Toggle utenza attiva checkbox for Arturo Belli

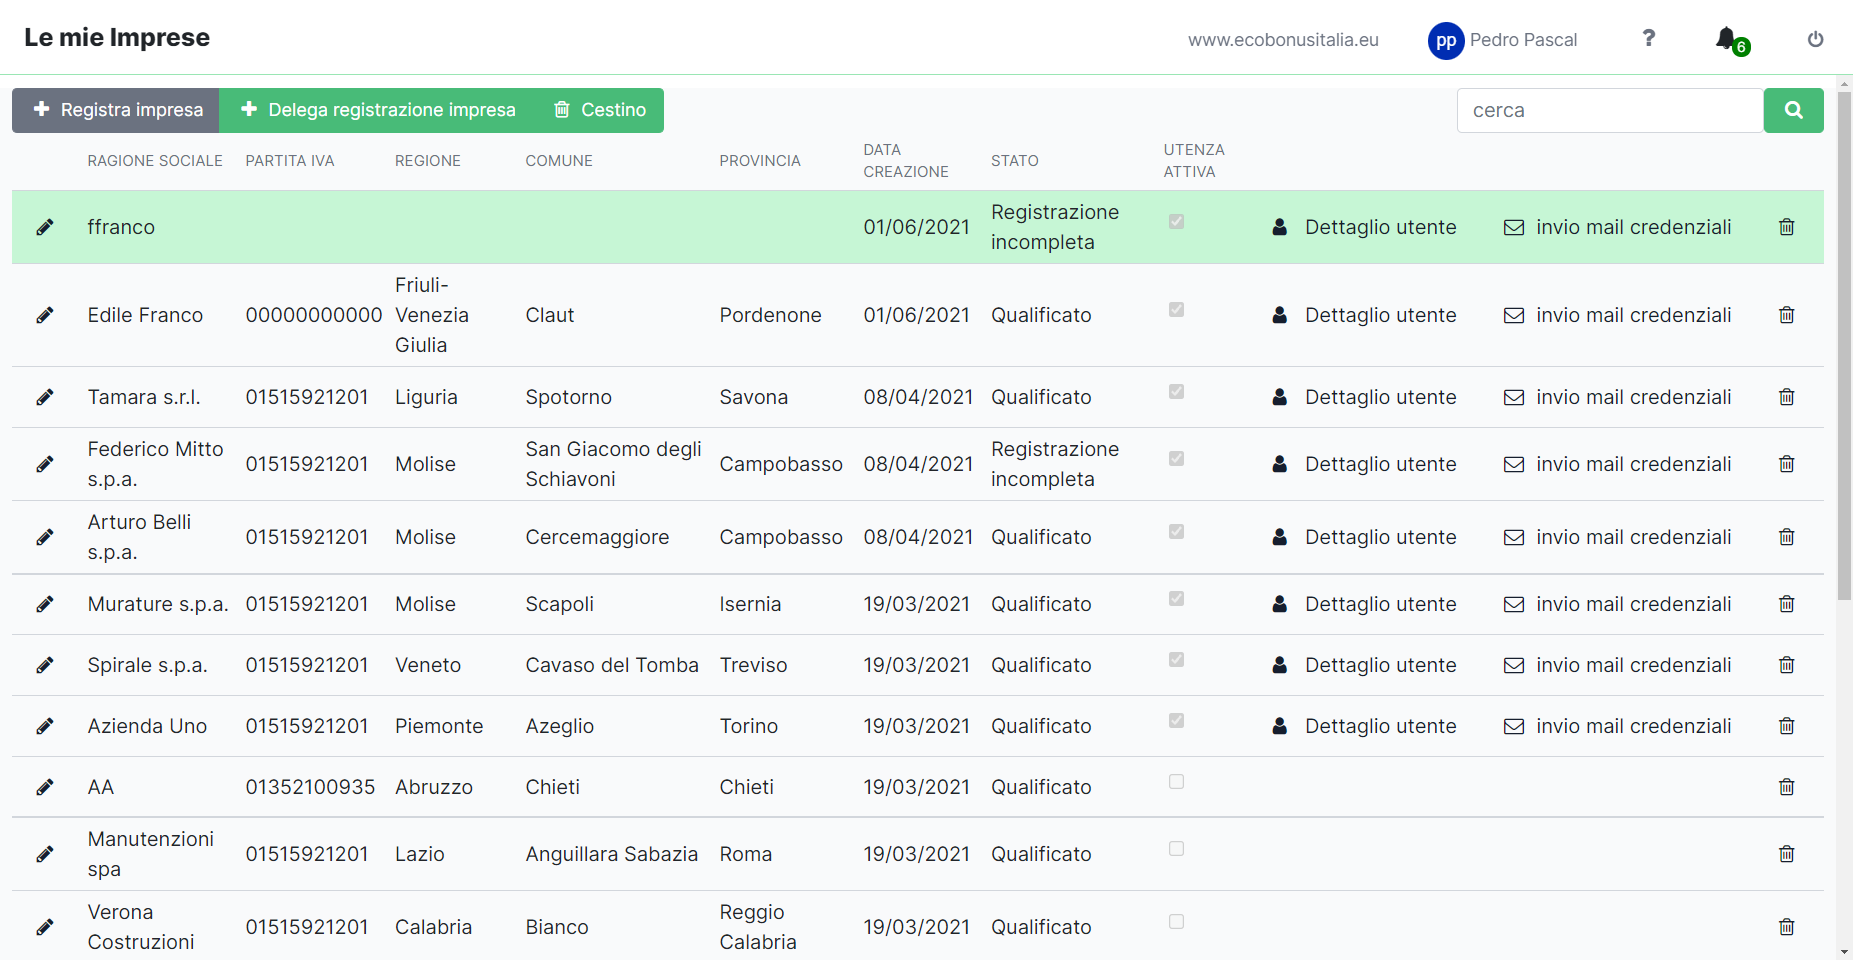[x=1177, y=532]
